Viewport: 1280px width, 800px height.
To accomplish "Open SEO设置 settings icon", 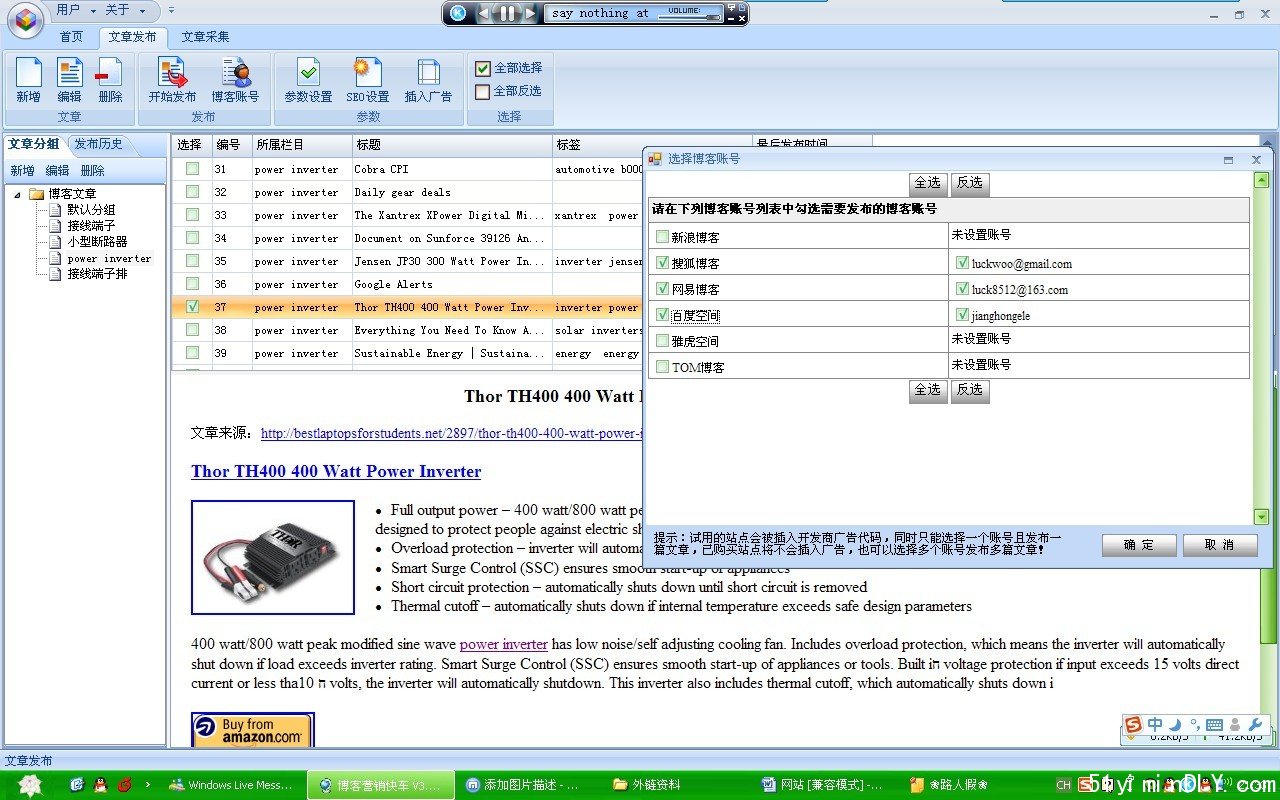I will (368, 80).
